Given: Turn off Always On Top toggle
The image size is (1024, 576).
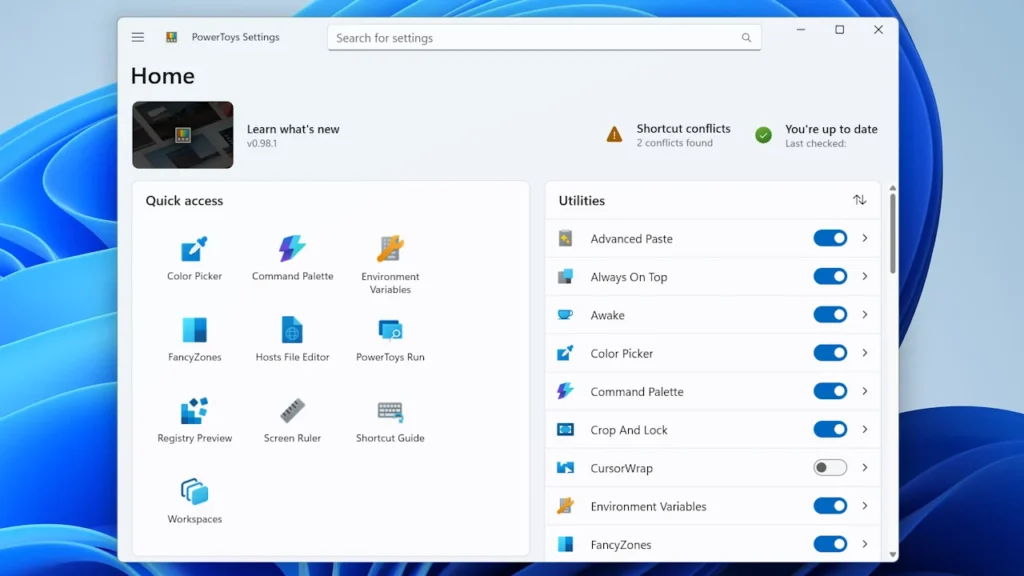Looking at the screenshot, I should coord(830,276).
